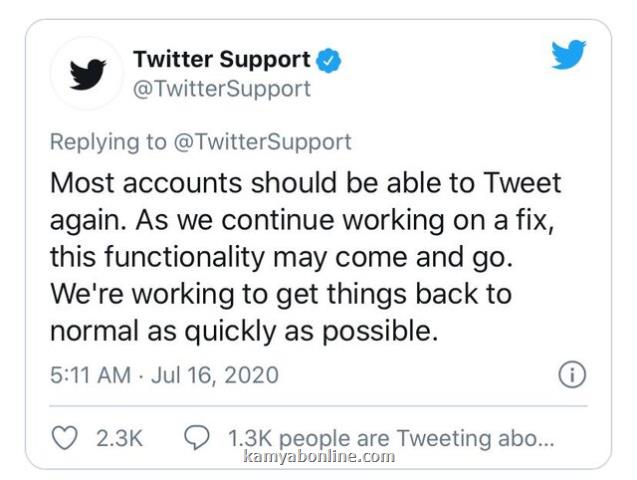The height and width of the screenshot is (480, 637).
Task: Open the circled info icon
Action: point(572,375)
